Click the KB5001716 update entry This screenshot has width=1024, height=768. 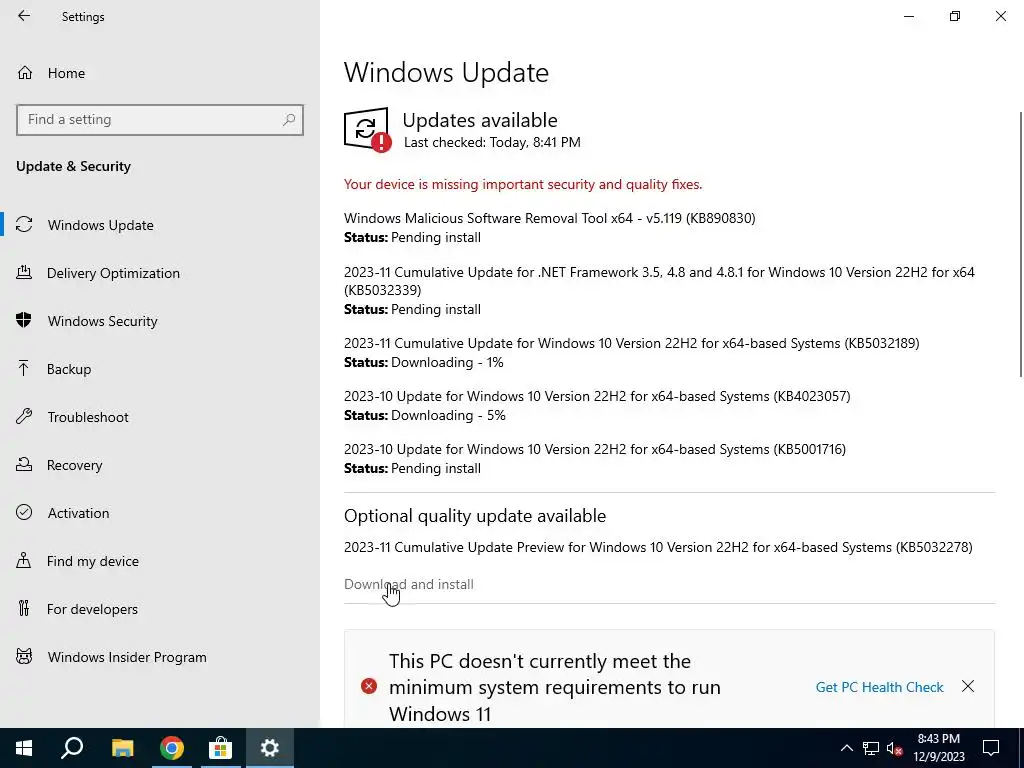coord(595,449)
